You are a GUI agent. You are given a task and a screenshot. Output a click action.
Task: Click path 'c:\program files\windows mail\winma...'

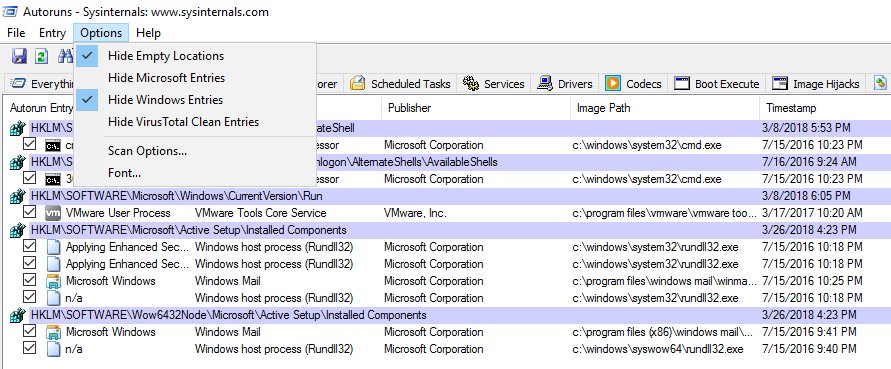pos(664,281)
